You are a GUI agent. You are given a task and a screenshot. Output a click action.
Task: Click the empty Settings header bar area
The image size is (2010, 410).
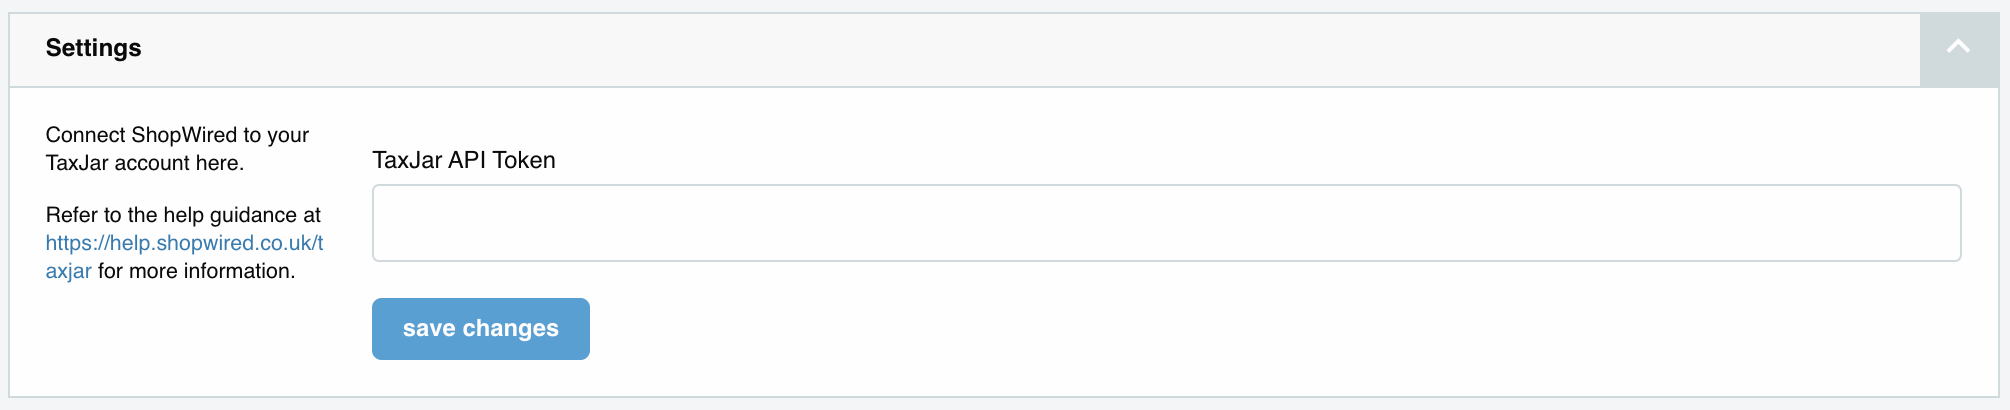1000,48
